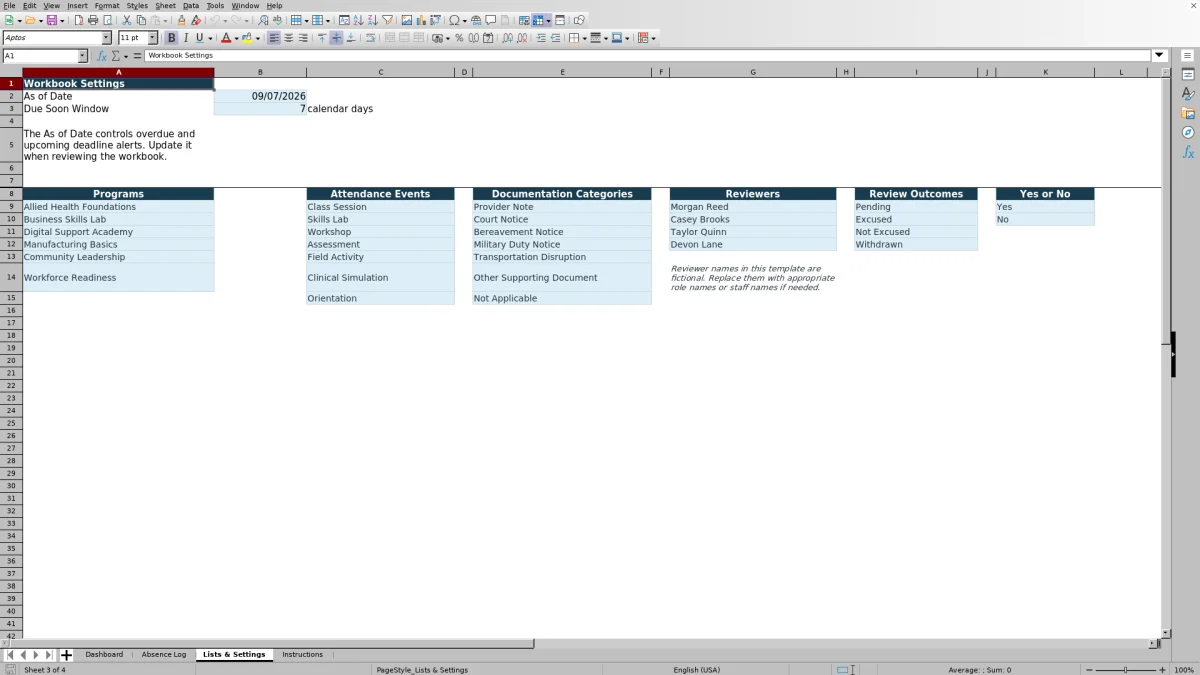
Task: Click the zoom slider in status bar
Action: point(1126,670)
